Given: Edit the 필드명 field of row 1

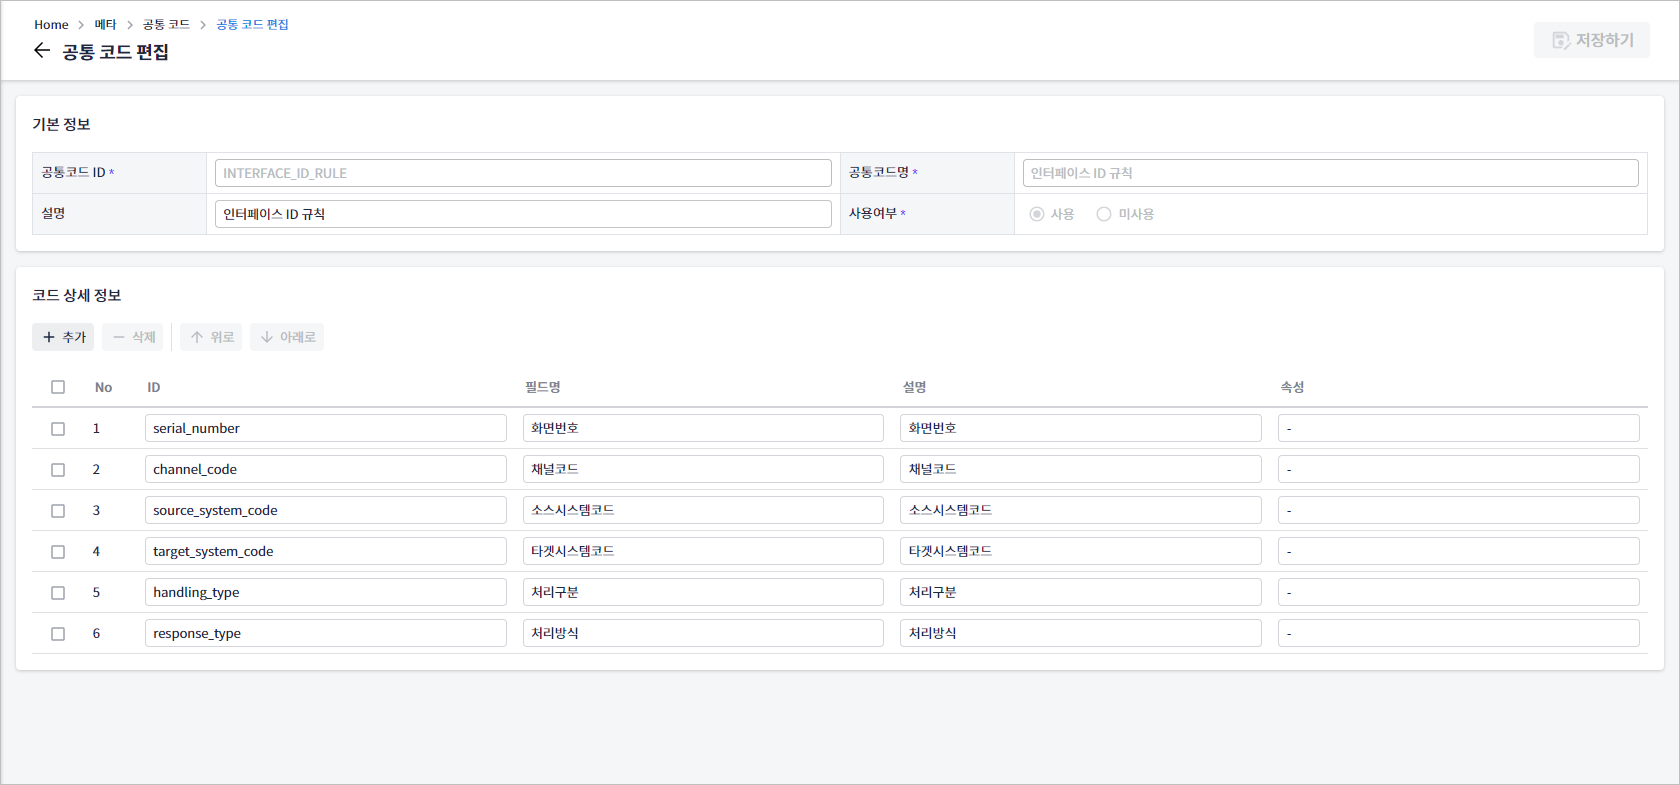Looking at the screenshot, I should [x=703, y=428].
